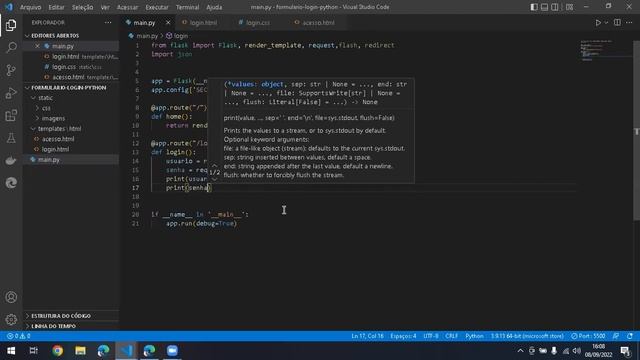The width and height of the screenshot is (640, 360).
Task: Open the Accounts menu icon
Action: point(11,297)
